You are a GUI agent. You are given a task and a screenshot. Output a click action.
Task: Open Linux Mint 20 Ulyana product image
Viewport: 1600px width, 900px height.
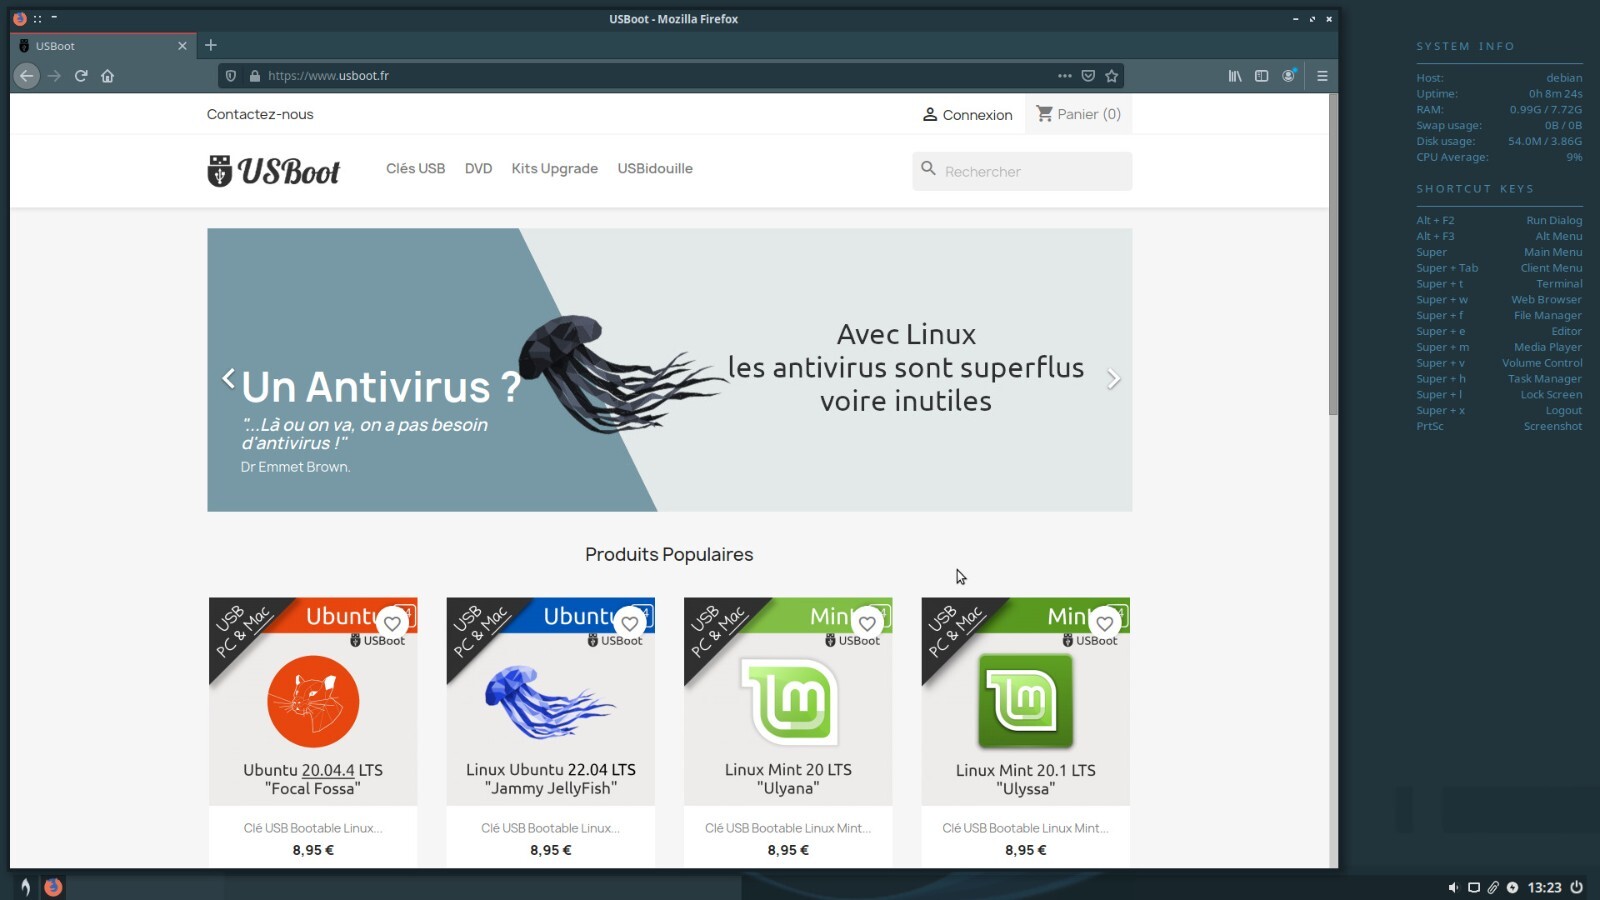pos(788,702)
